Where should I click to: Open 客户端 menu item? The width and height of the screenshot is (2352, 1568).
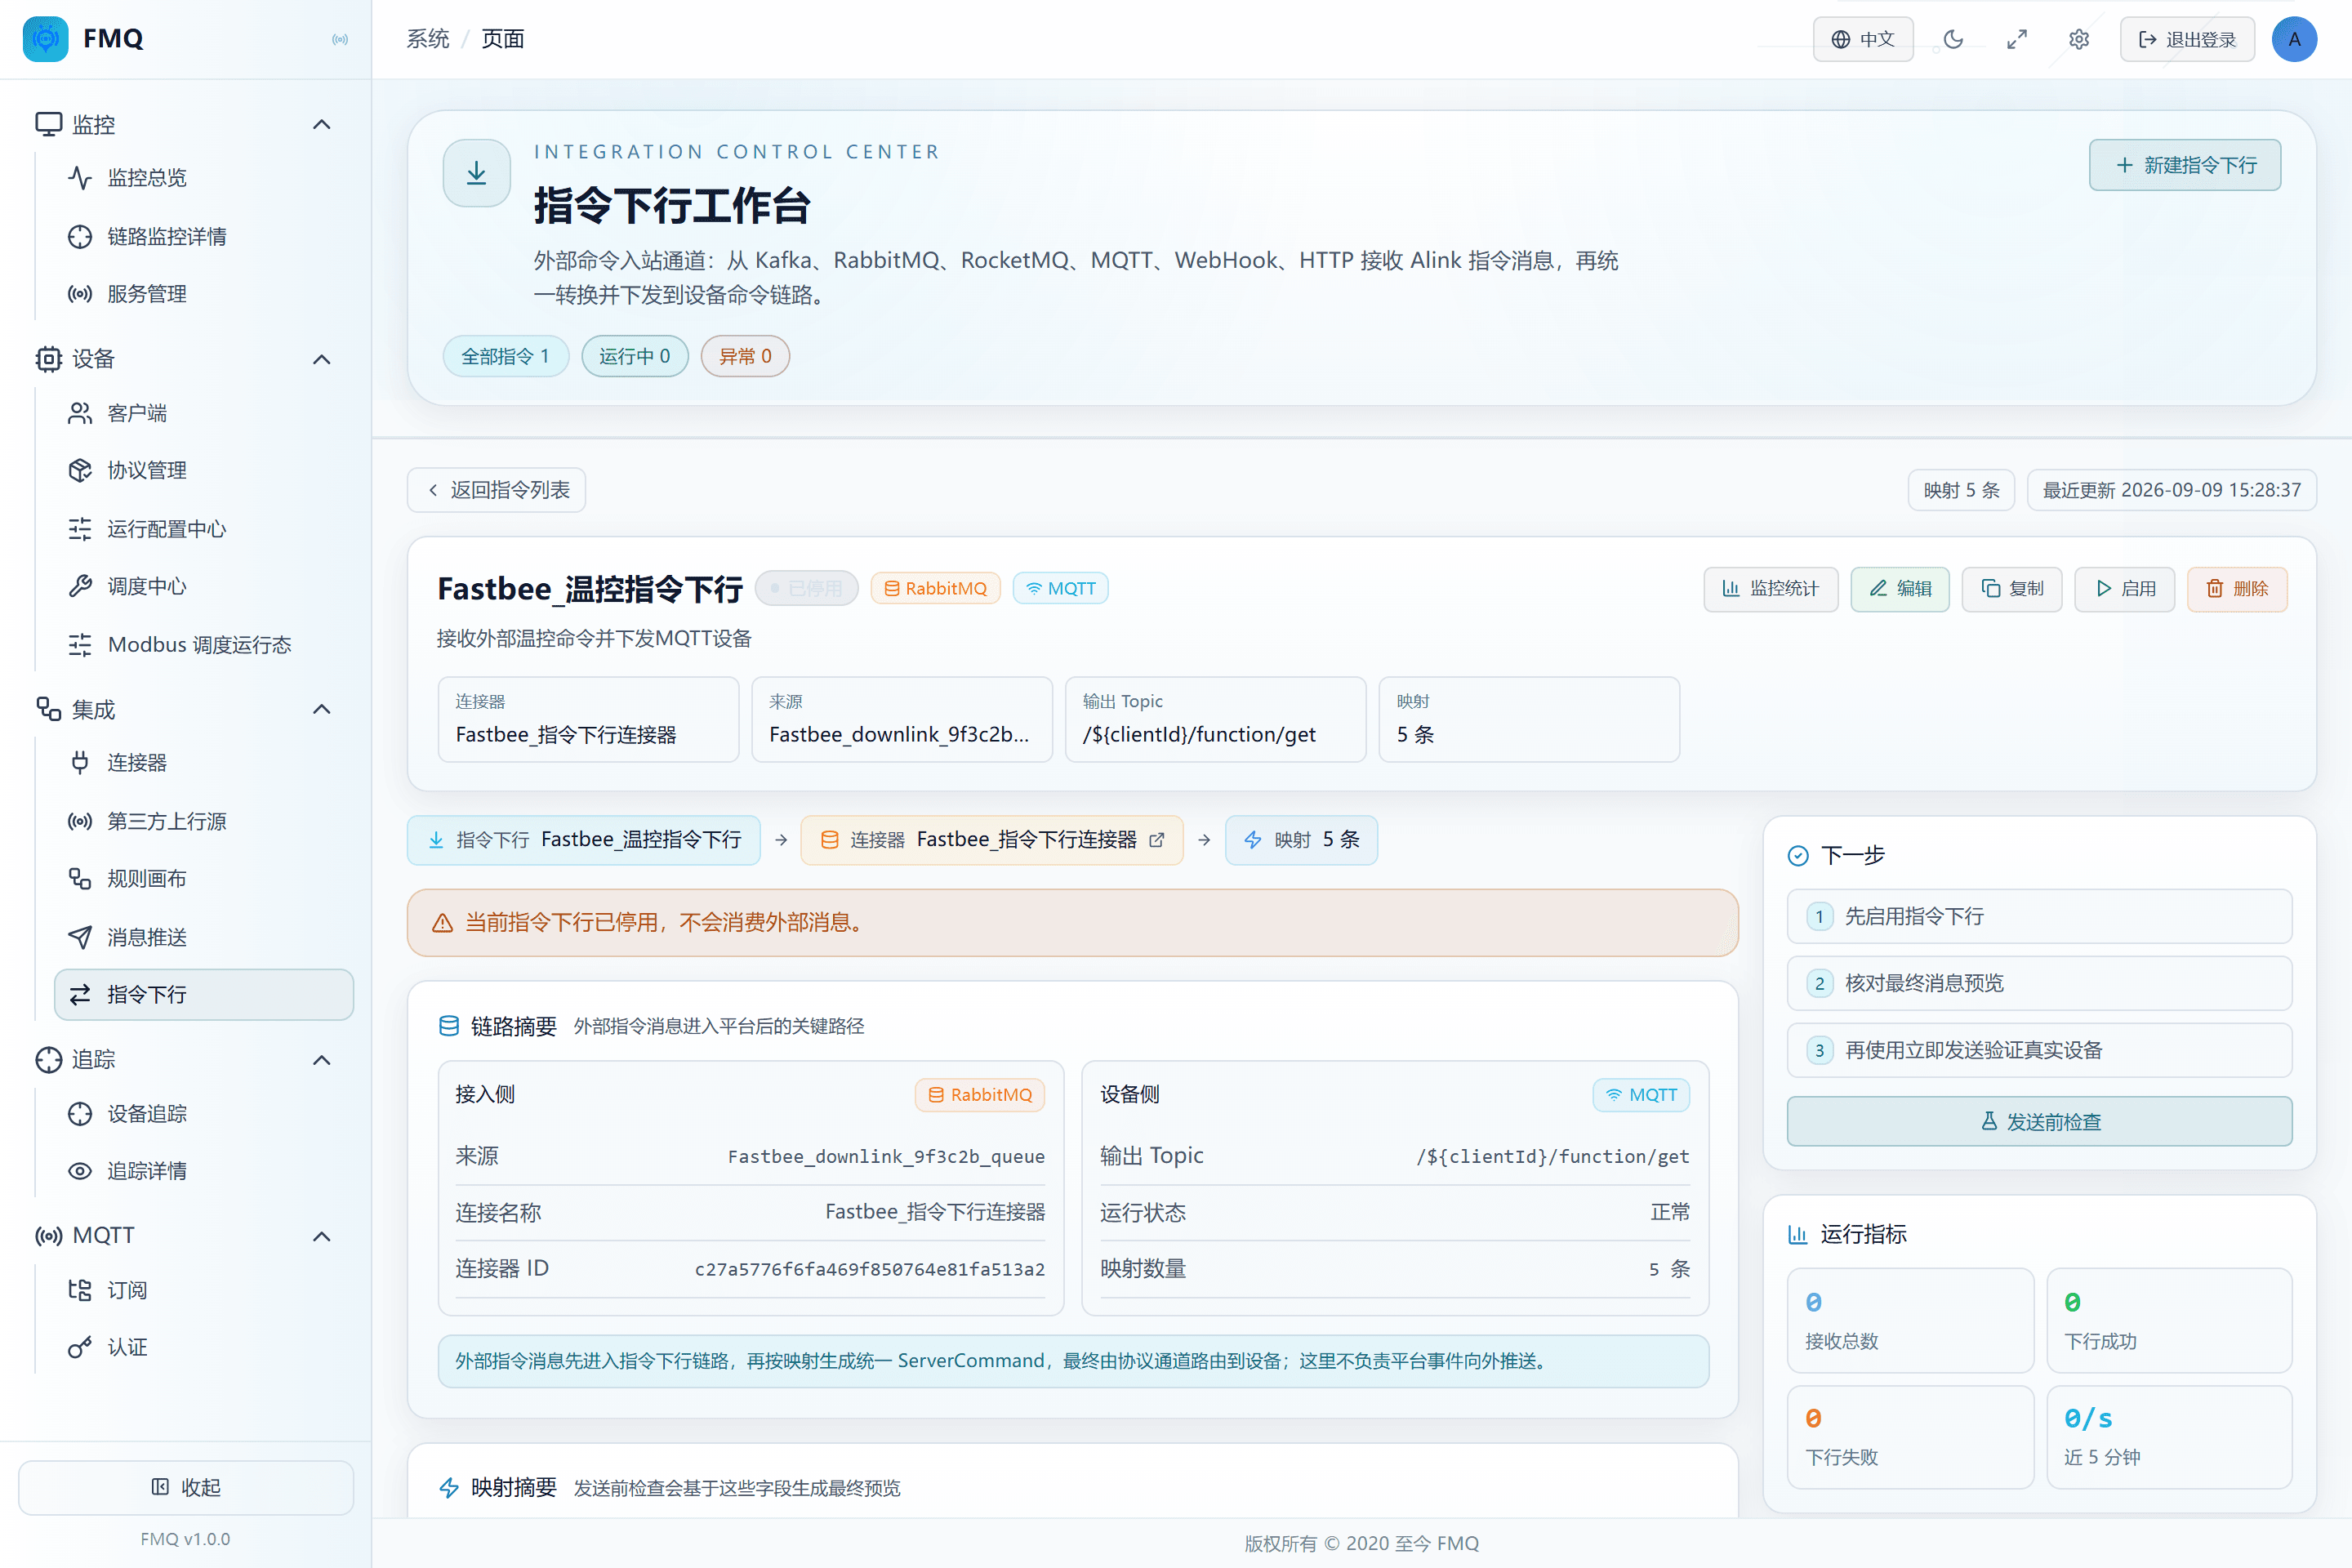click(204, 413)
